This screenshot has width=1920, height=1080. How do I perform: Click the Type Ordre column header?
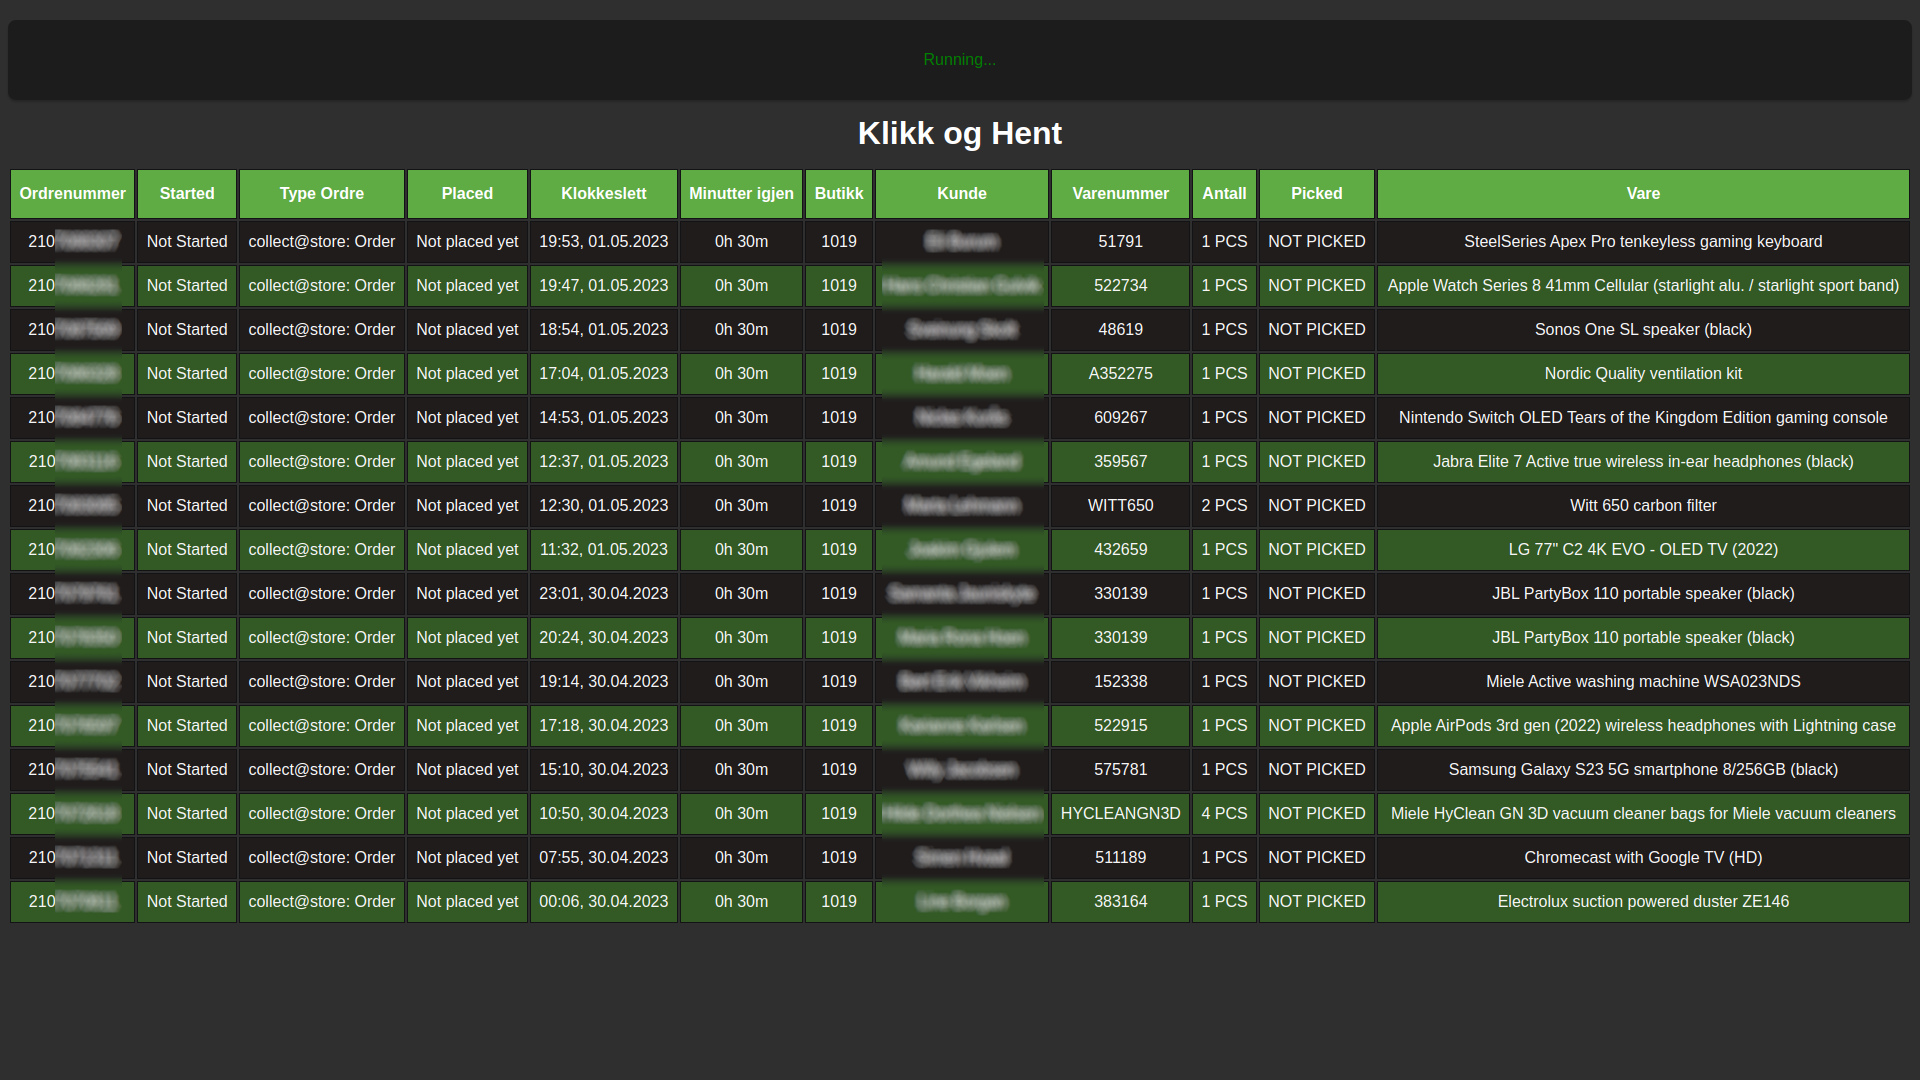pyautogui.click(x=322, y=194)
